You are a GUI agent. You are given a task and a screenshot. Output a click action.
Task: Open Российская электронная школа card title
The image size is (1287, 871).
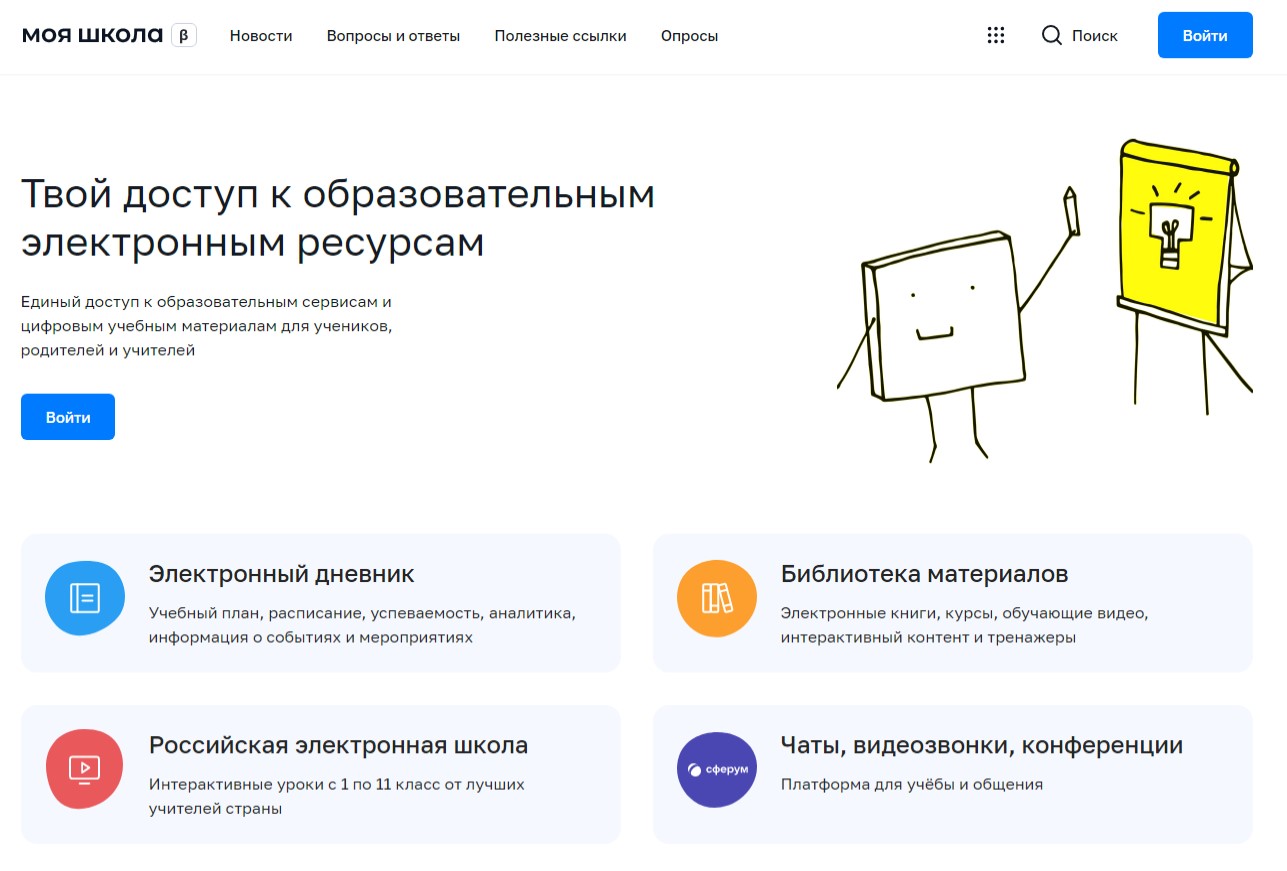(x=339, y=746)
